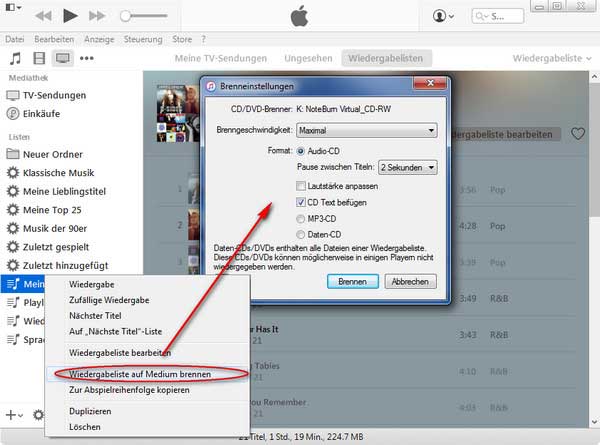Screen dimensions: 600x445
Task: Open the Pause zwischen Titeln 2 Sekunden dropdown
Action: point(408,167)
